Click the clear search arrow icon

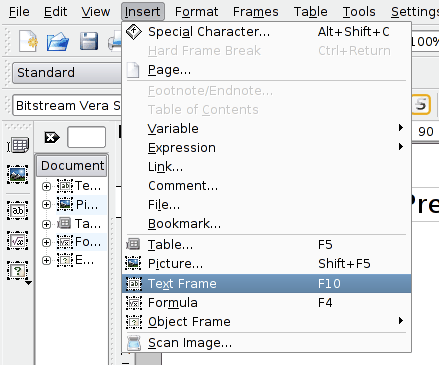tap(52, 137)
